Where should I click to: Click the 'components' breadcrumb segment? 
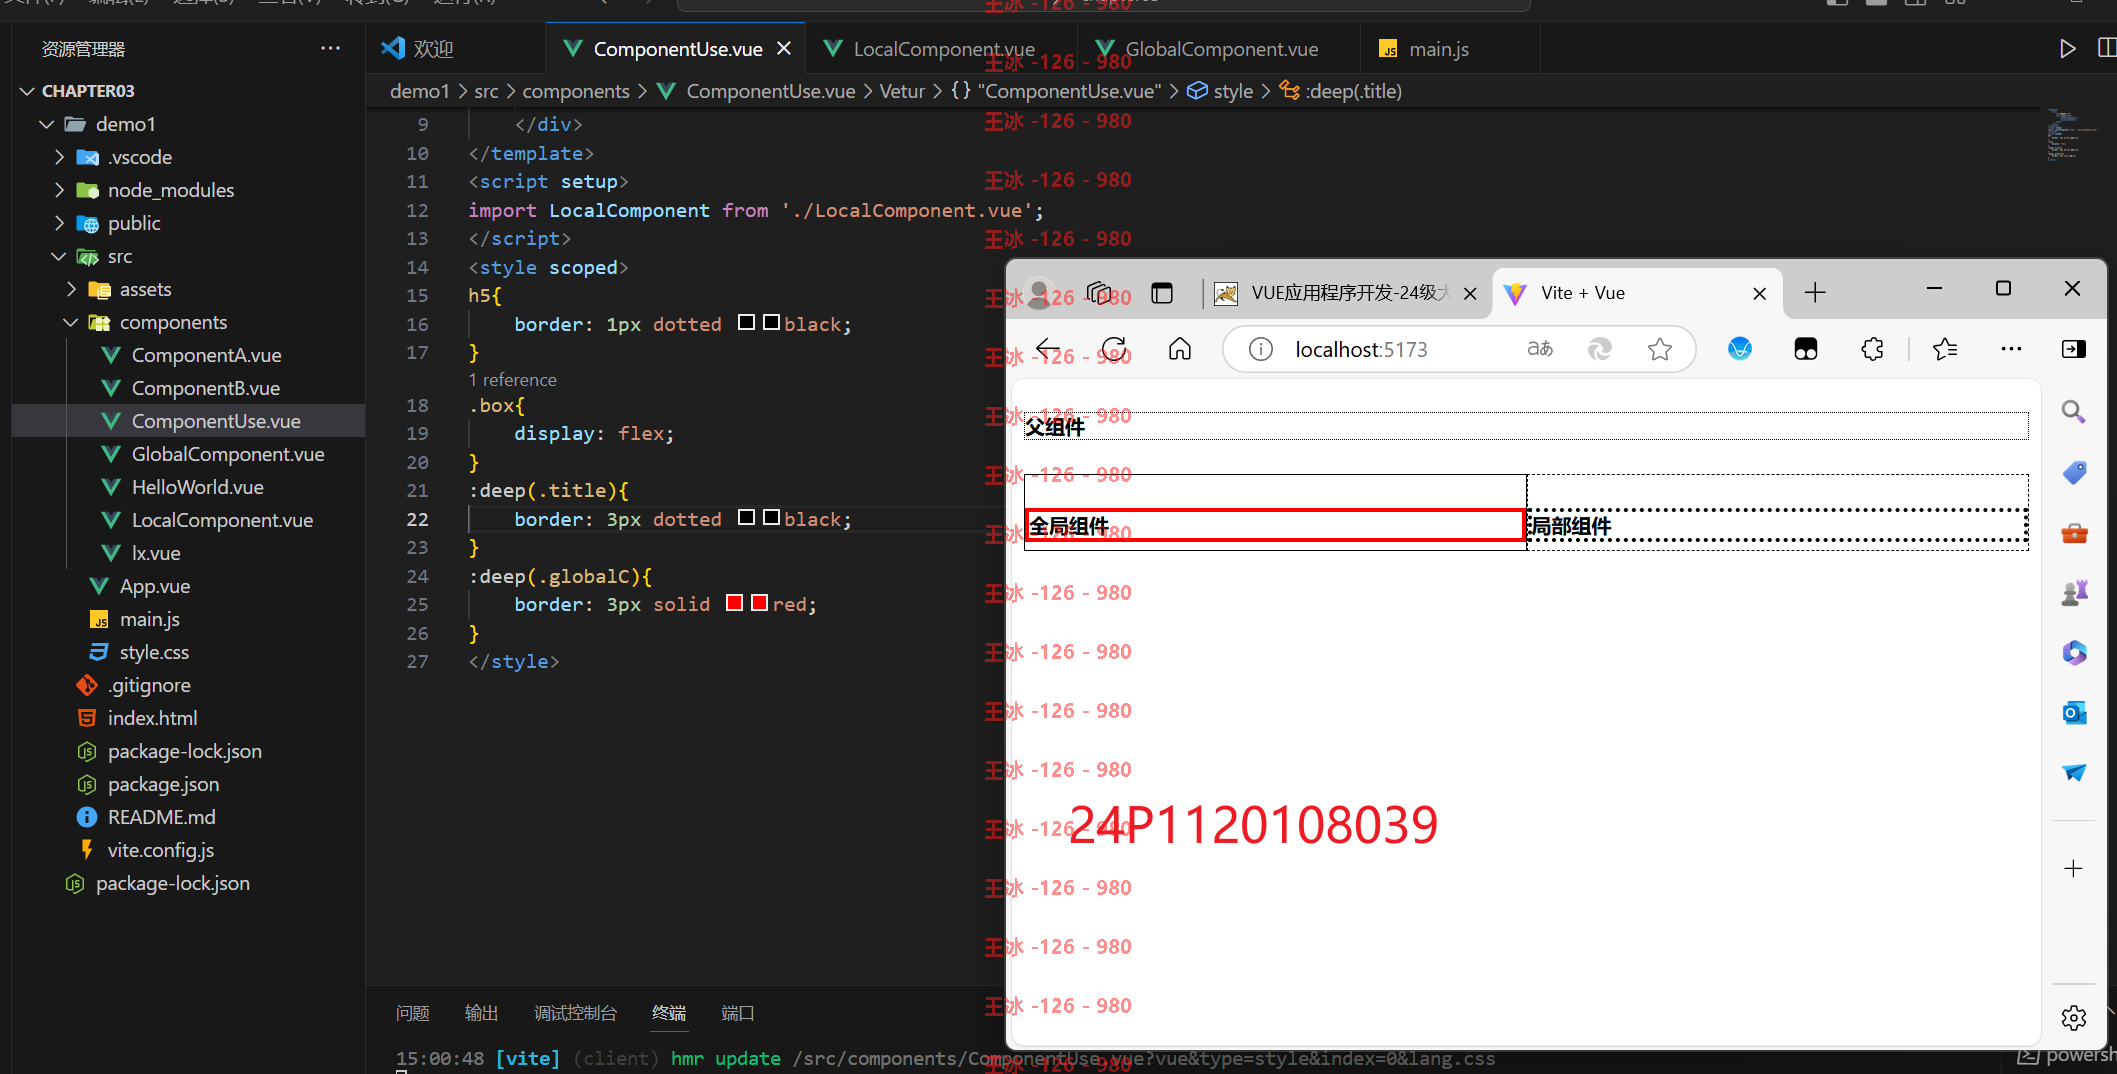(x=576, y=91)
